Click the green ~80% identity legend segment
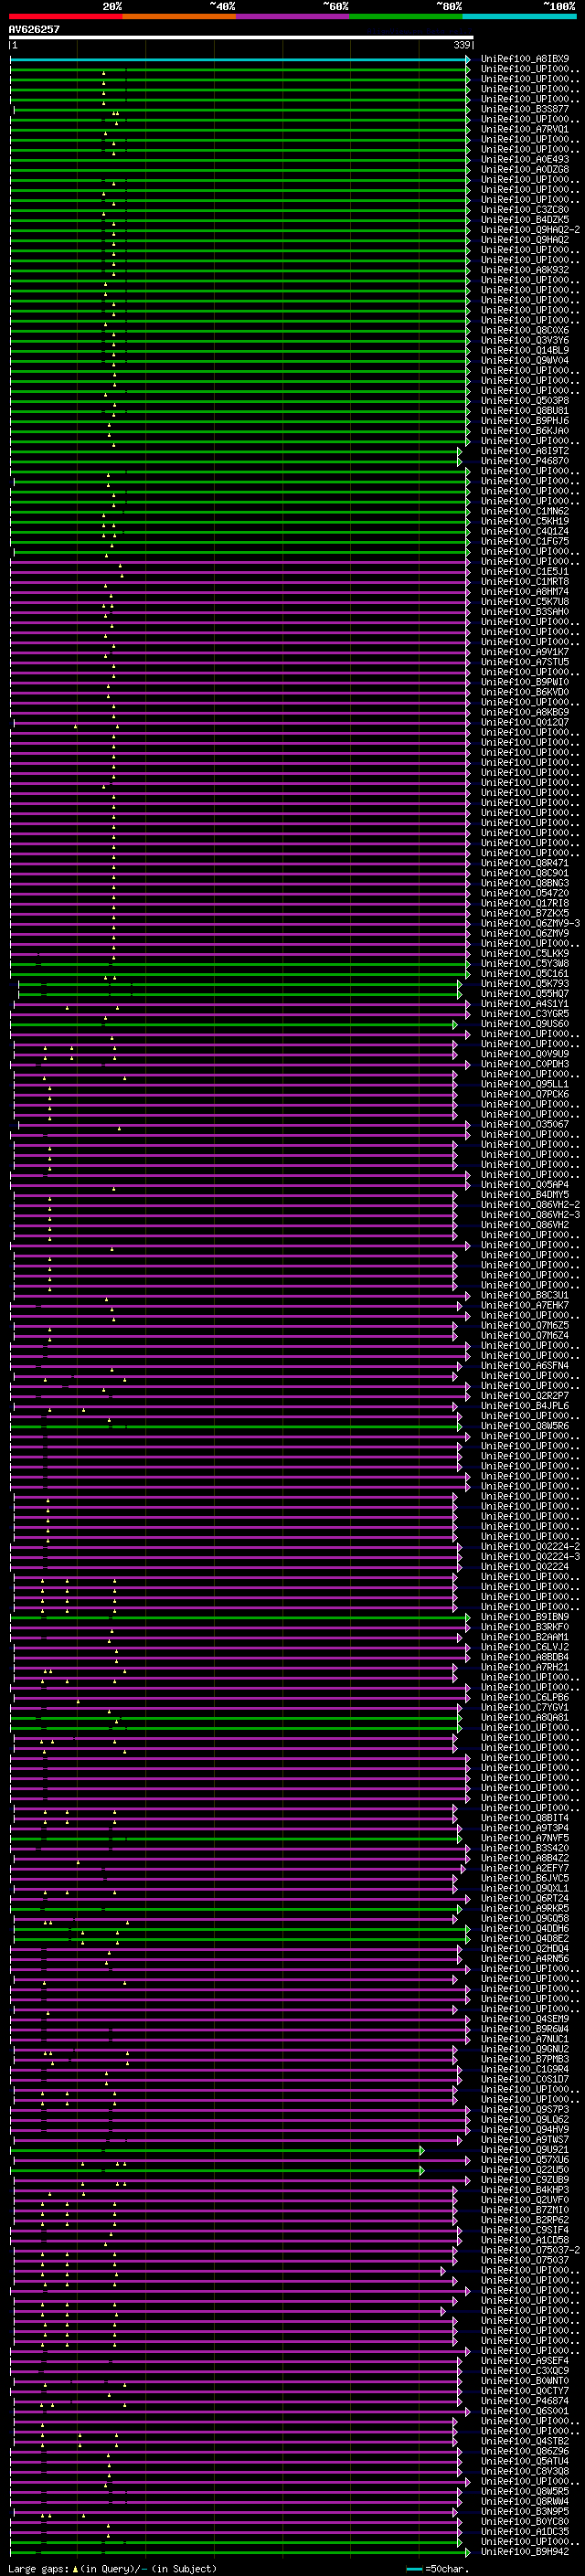 (x=406, y=17)
